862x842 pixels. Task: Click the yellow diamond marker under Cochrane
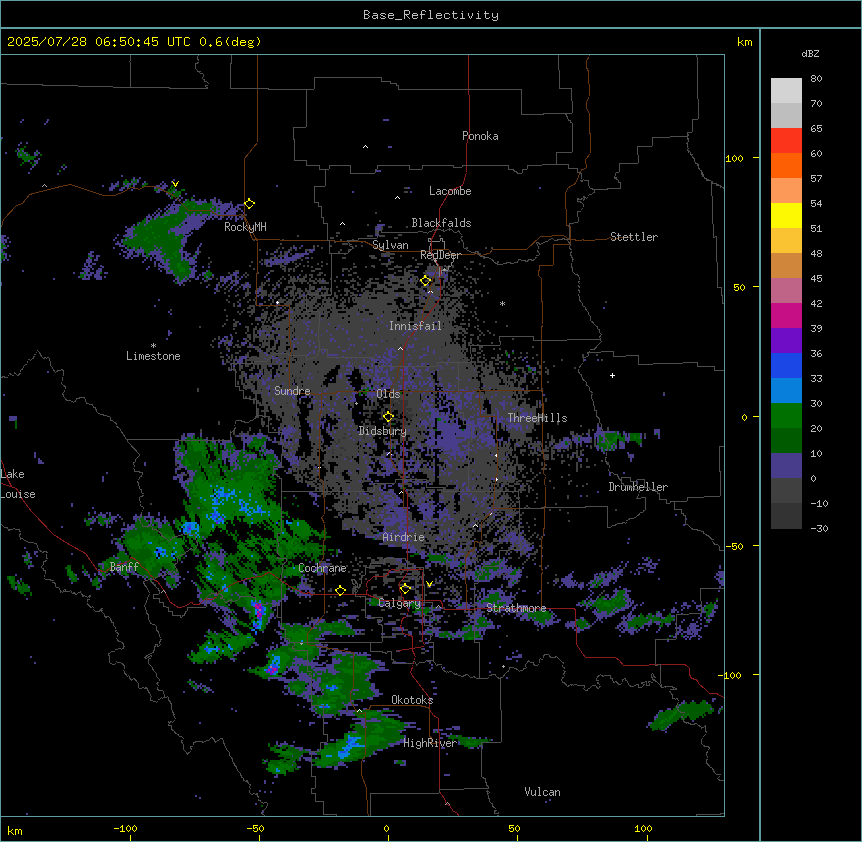pos(340,591)
